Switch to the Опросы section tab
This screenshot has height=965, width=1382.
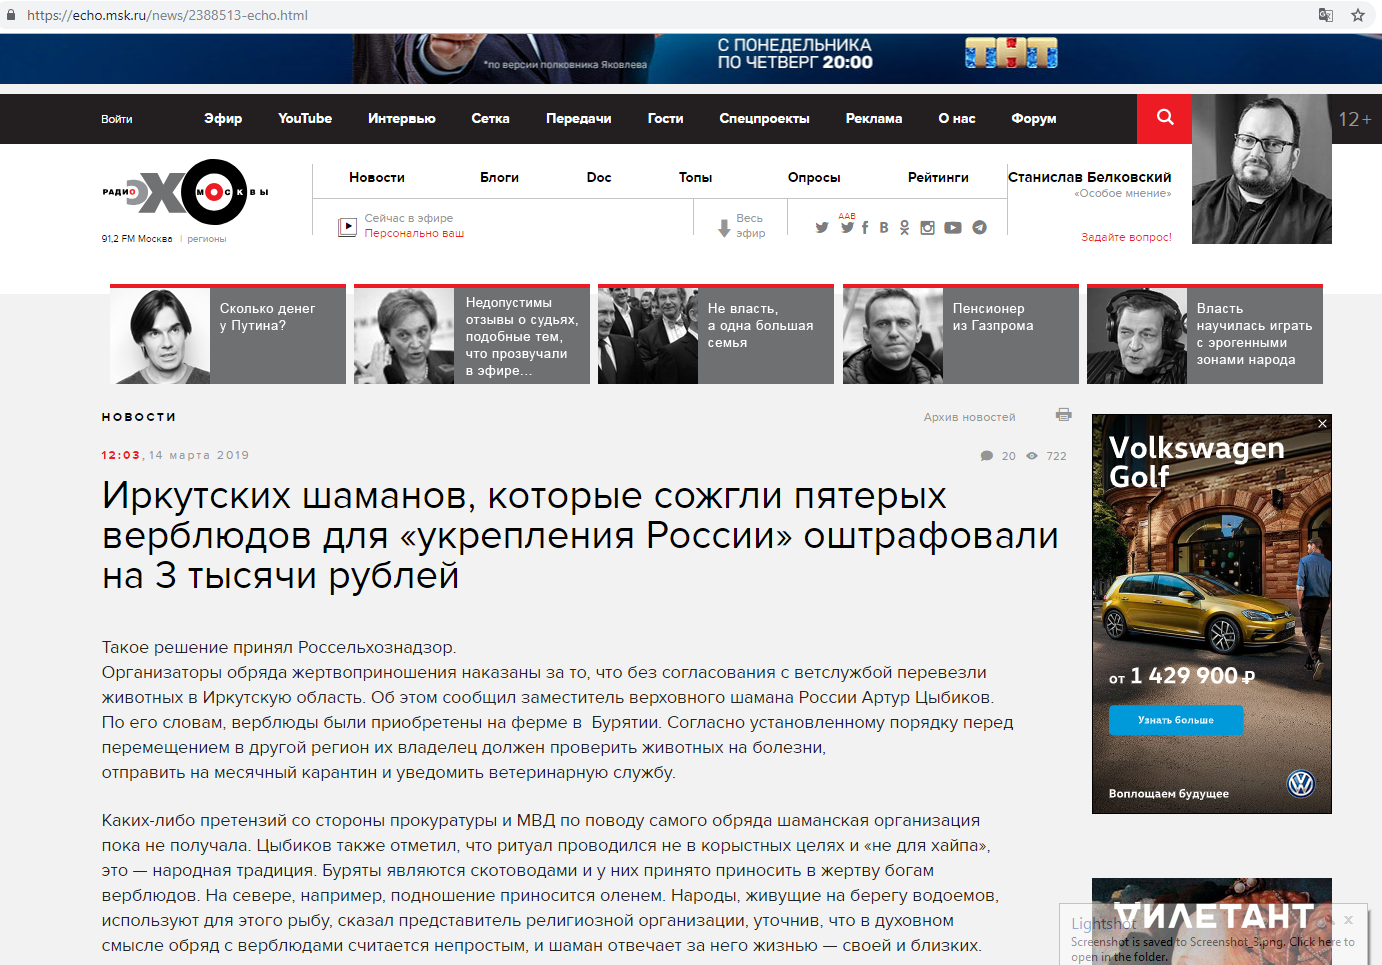(814, 177)
